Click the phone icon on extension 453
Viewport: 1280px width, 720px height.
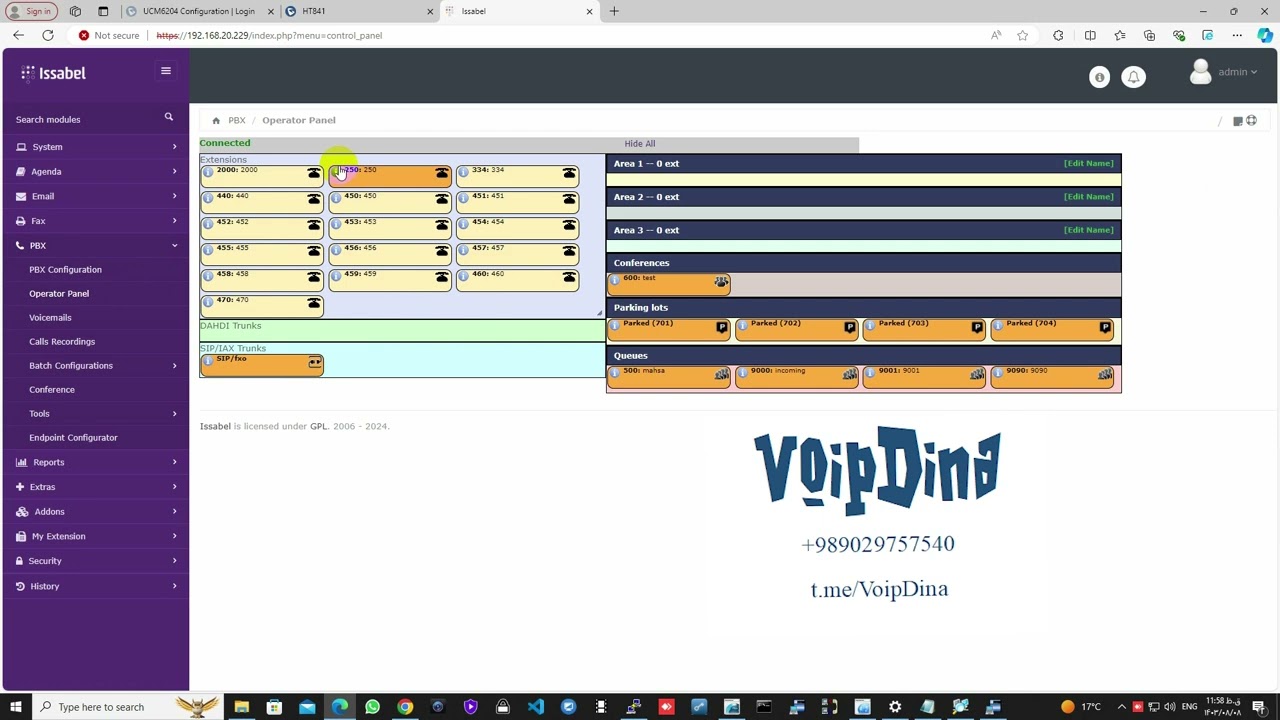[x=442, y=226]
